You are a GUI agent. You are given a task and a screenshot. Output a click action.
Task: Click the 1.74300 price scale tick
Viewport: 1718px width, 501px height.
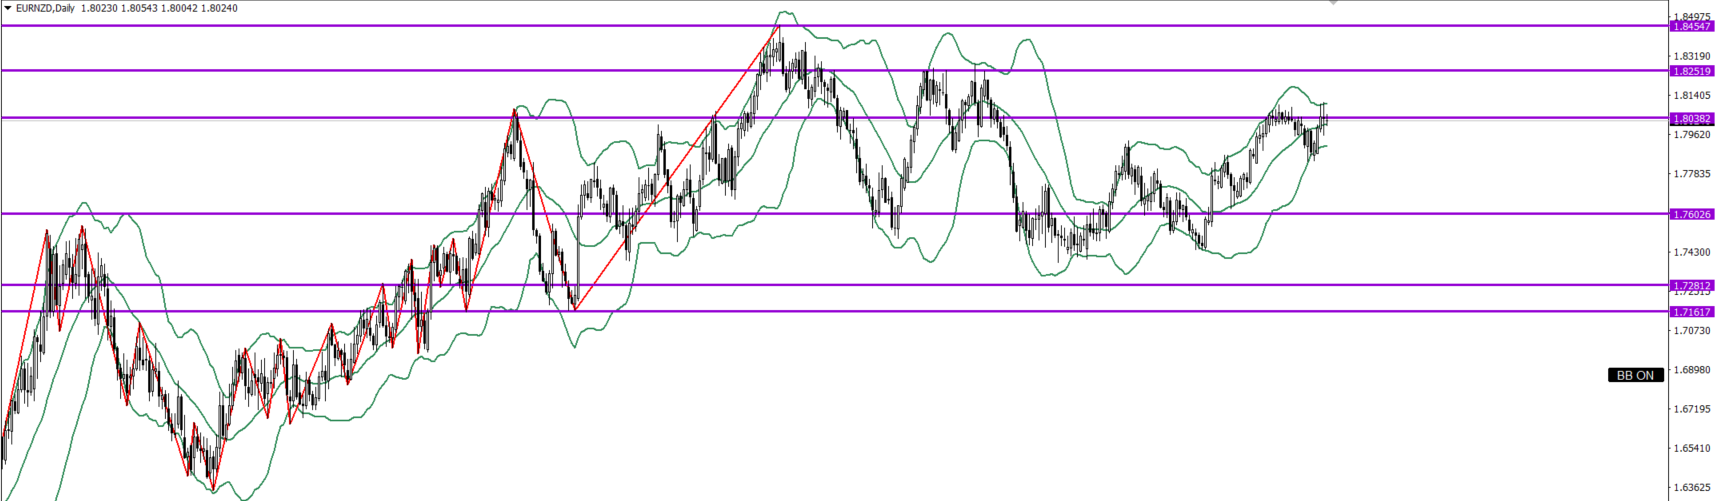pos(1691,252)
